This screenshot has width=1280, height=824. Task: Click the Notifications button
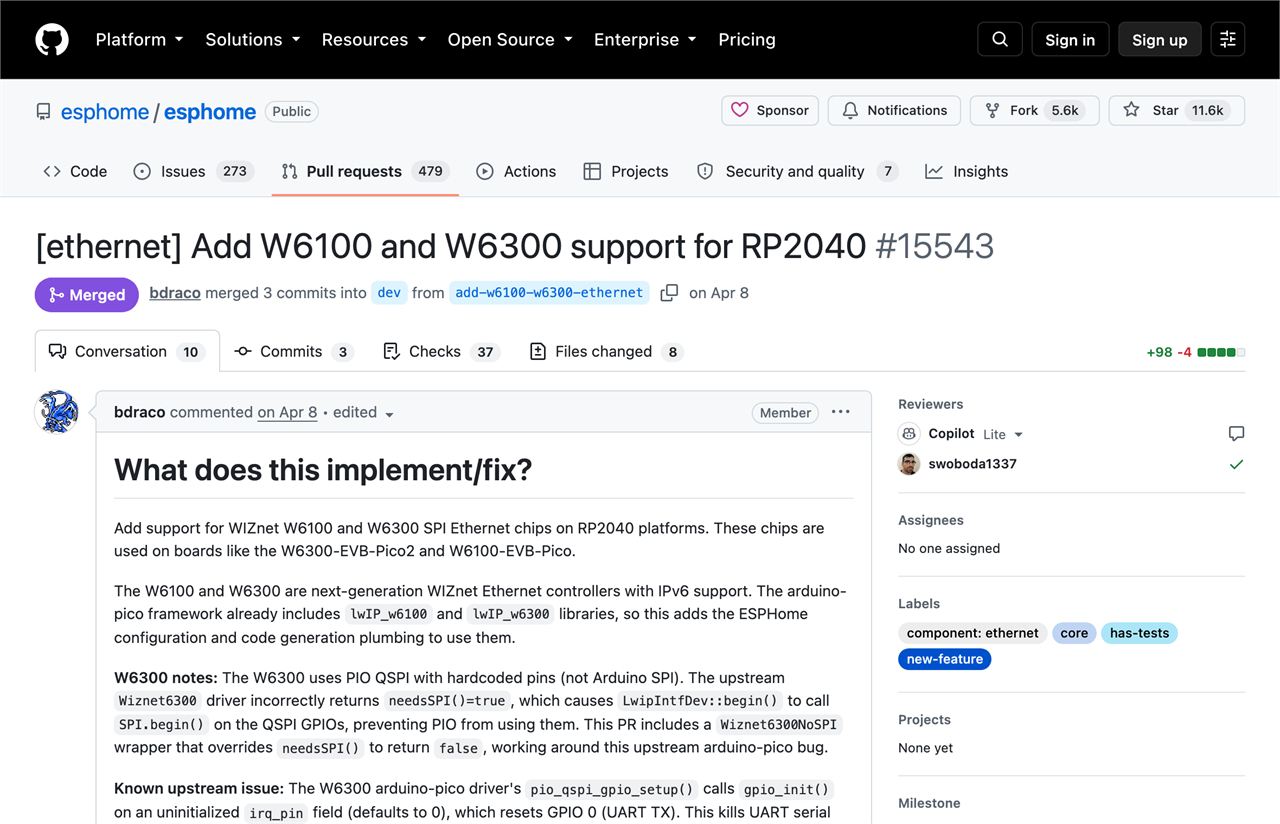(x=894, y=110)
